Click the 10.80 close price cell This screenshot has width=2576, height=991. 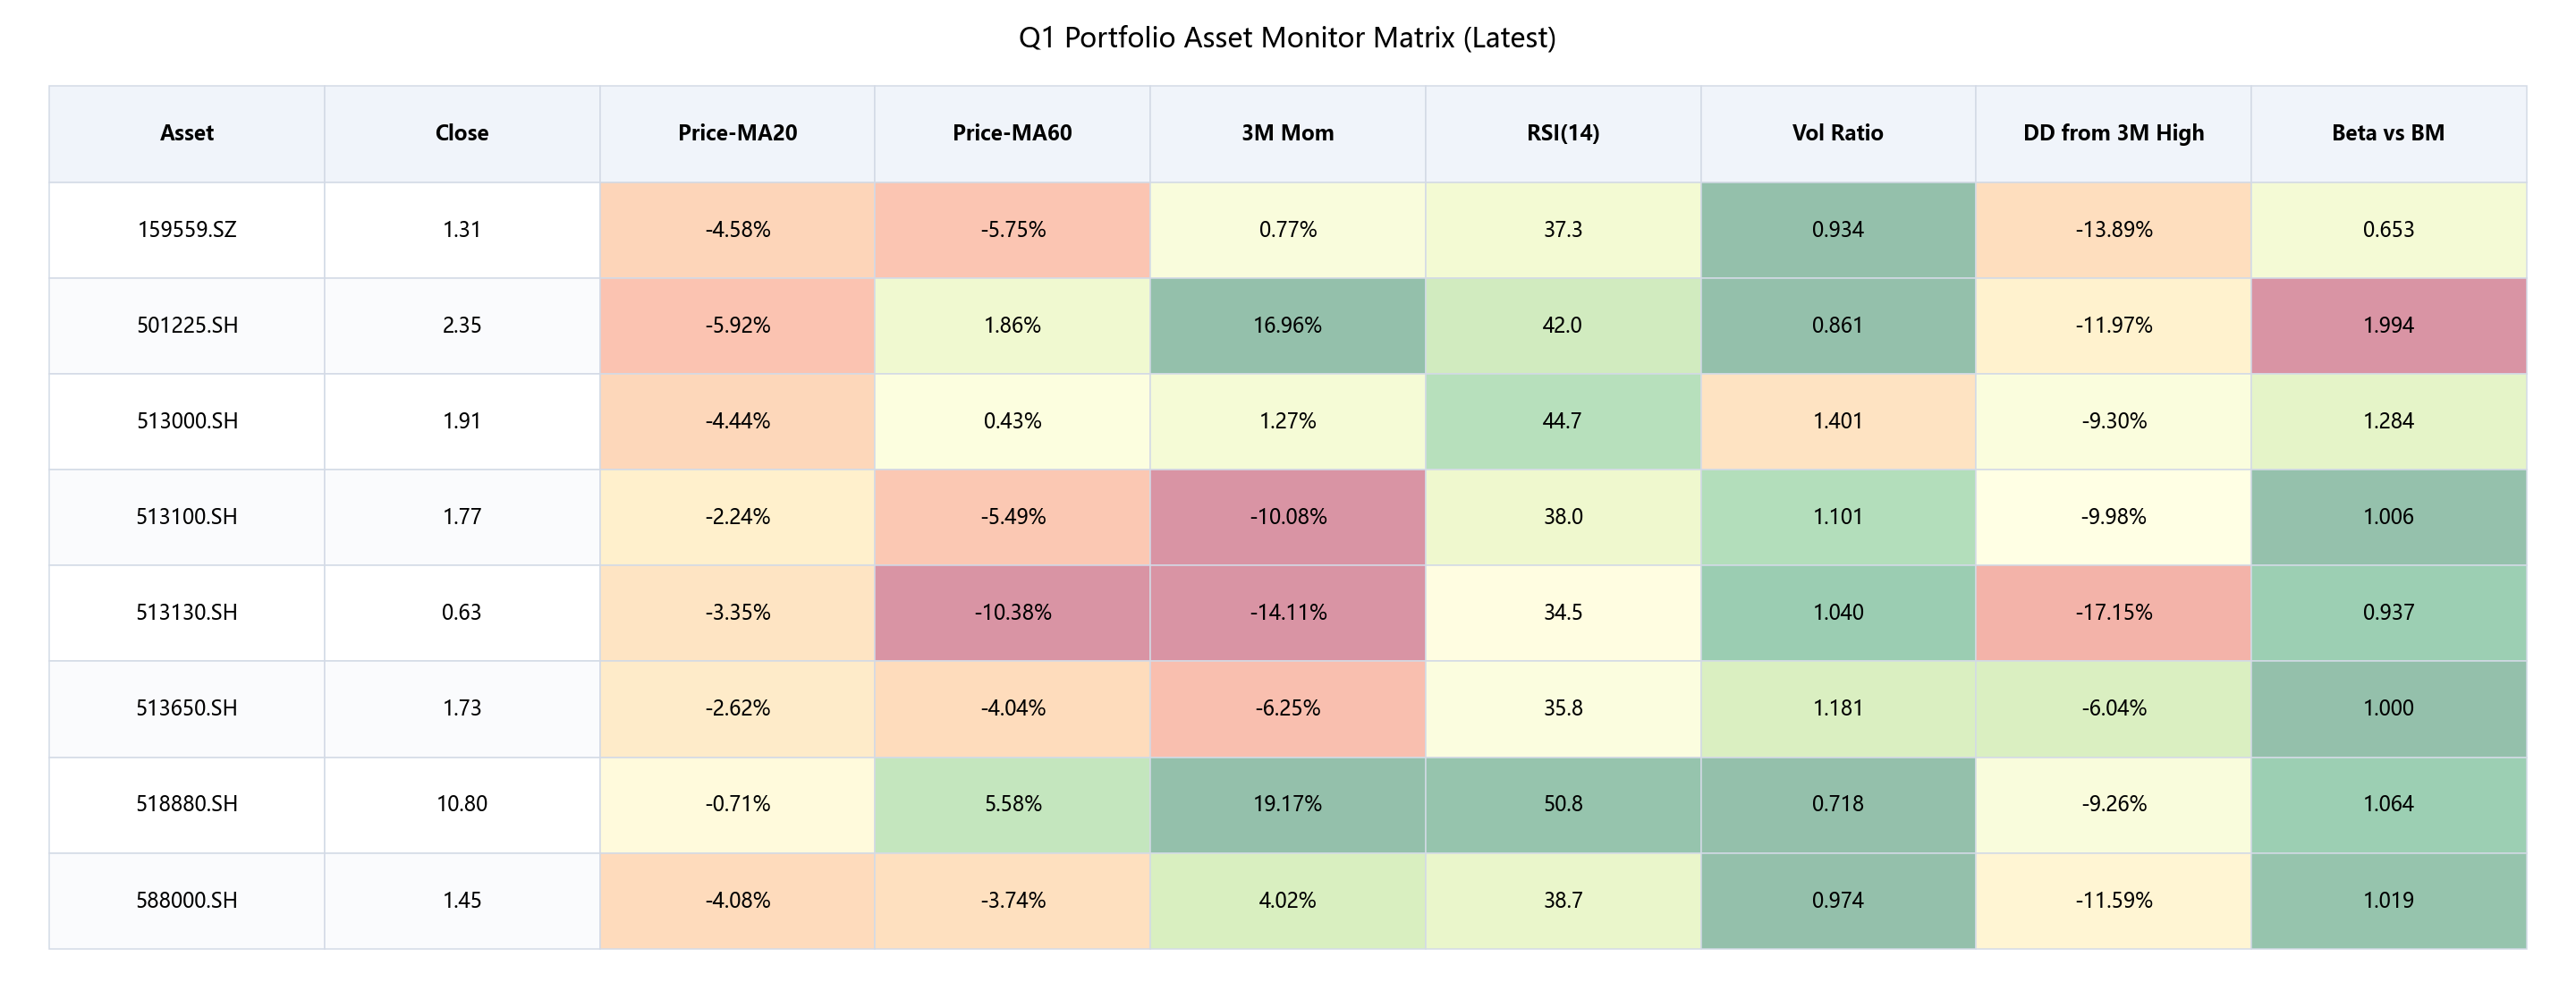[x=462, y=803]
